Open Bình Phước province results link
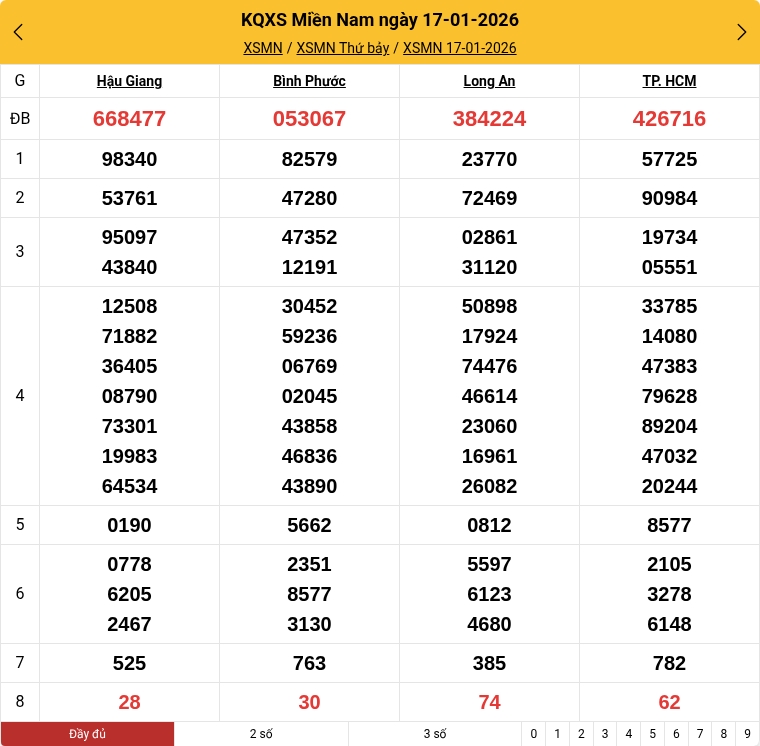The image size is (760, 746). click(x=309, y=81)
